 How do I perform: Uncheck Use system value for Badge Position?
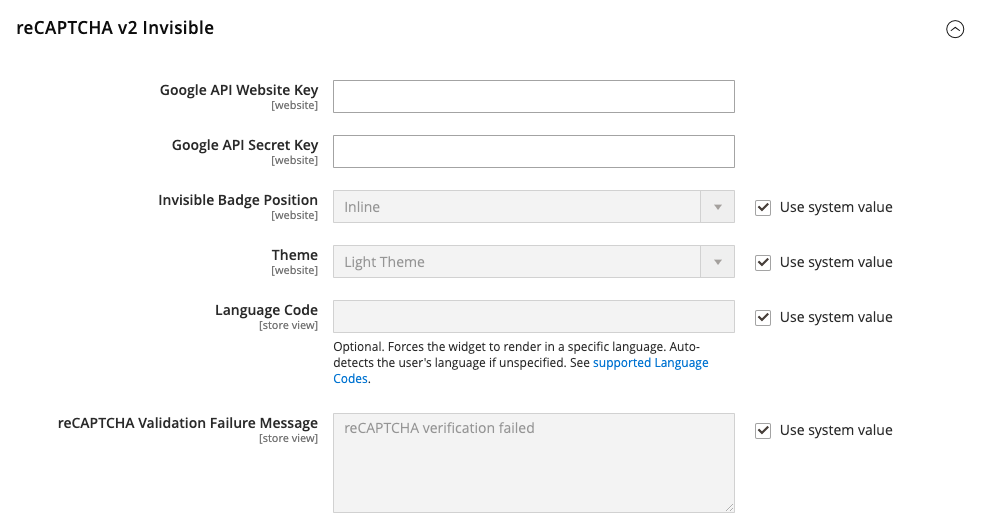(762, 208)
